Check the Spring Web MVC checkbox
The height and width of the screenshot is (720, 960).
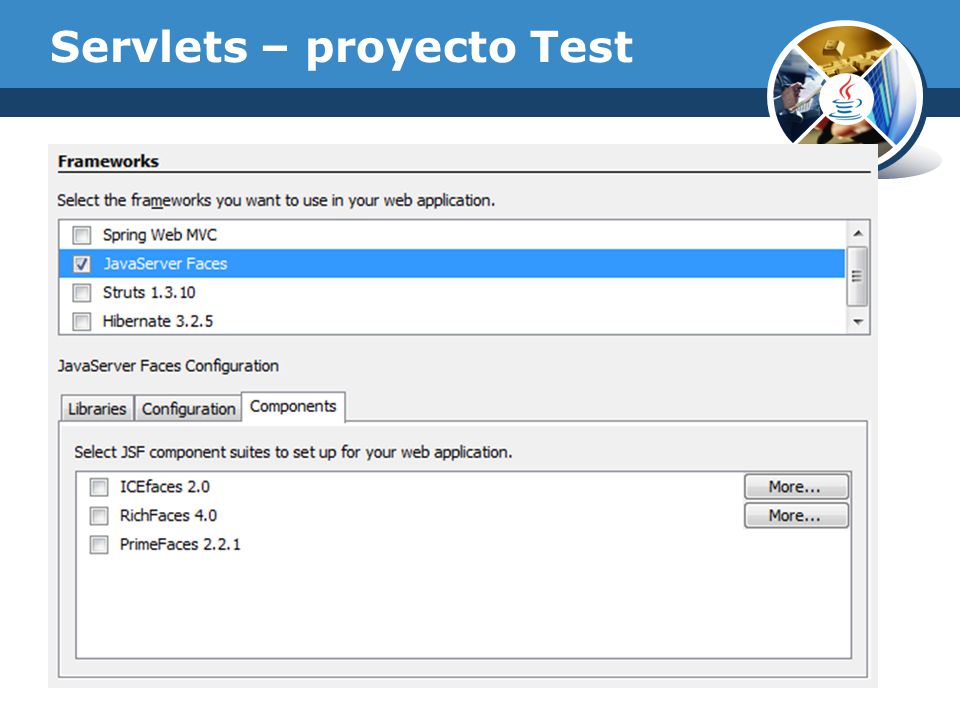click(81, 235)
